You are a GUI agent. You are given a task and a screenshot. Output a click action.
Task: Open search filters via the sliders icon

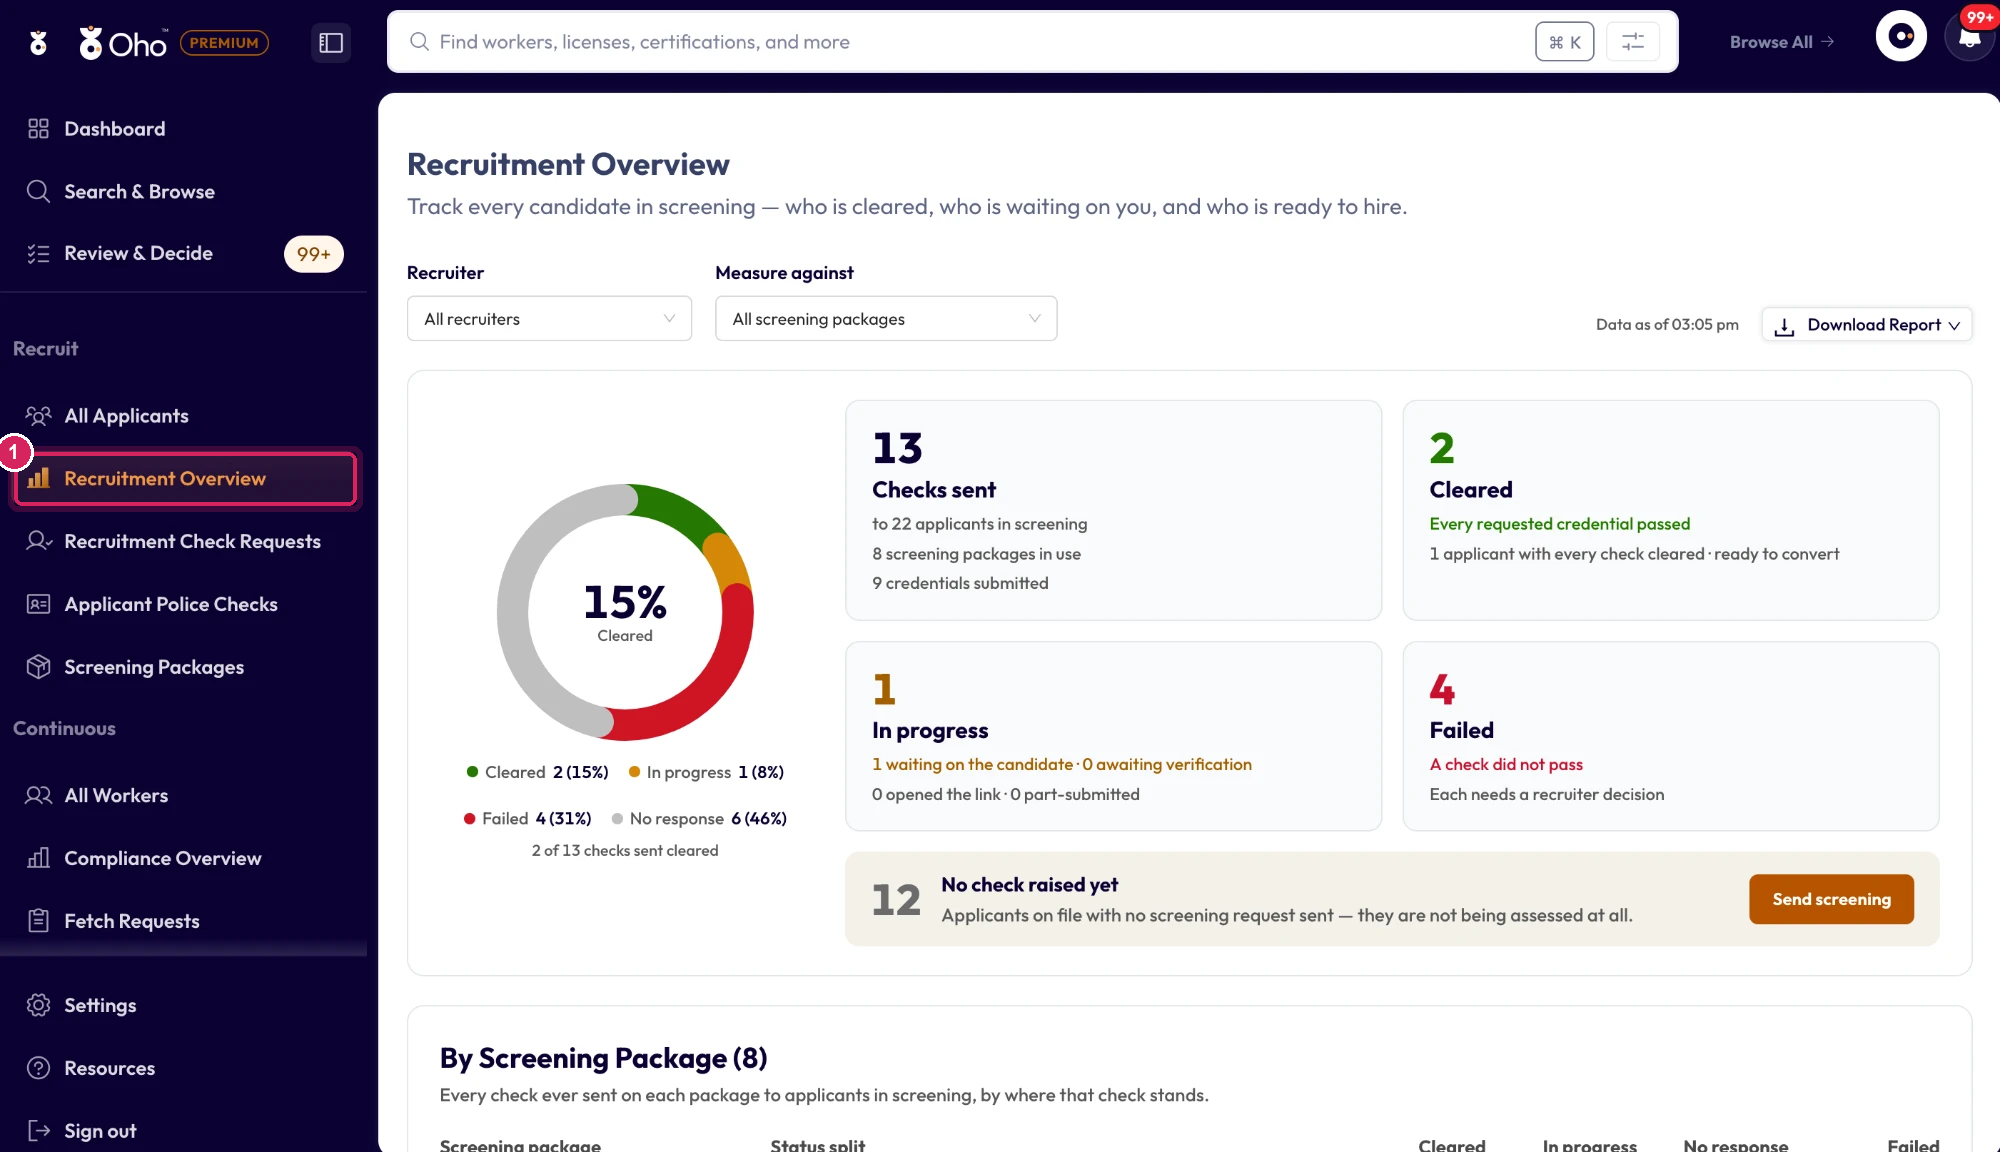click(1632, 42)
